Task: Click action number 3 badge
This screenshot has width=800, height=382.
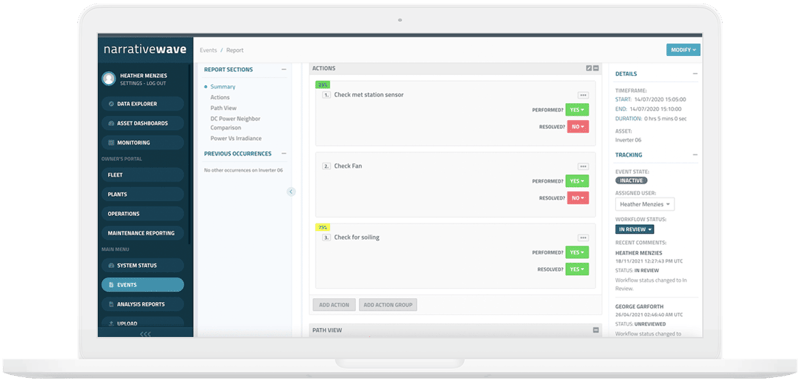Action: pyautogui.click(x=327, y=238)
